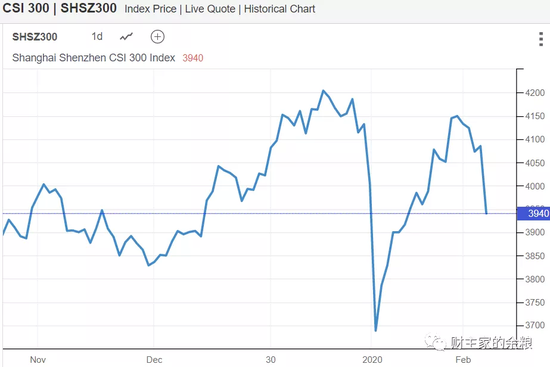This screenshot has height=367, width=550.
Task: Click the Feb label on time axis
Action: (463, 360)
